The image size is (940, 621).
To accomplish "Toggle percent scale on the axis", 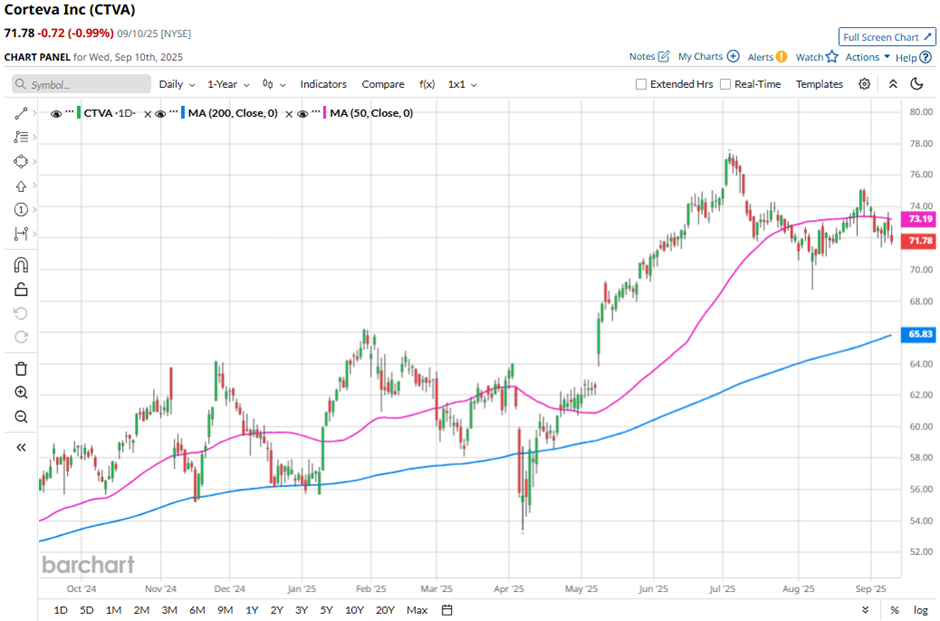I will [894, 610].
